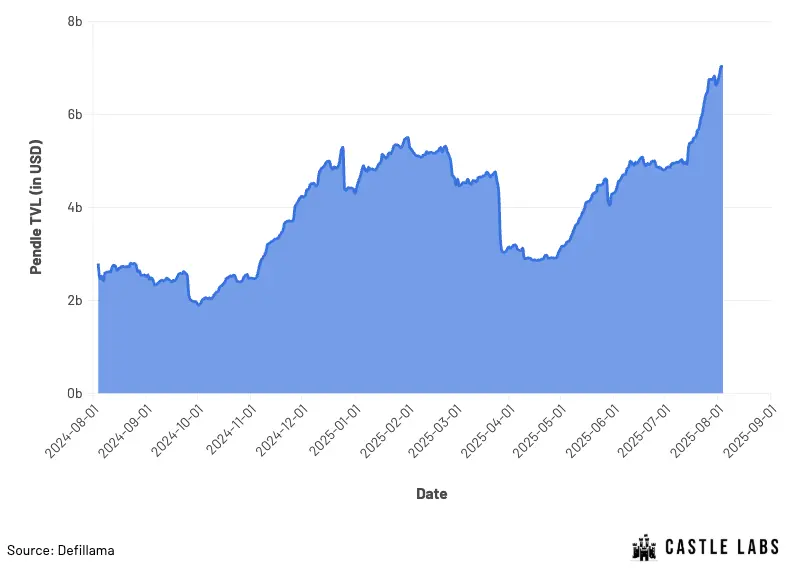Click the TVL line's lowest dip near October 2024

199,303
